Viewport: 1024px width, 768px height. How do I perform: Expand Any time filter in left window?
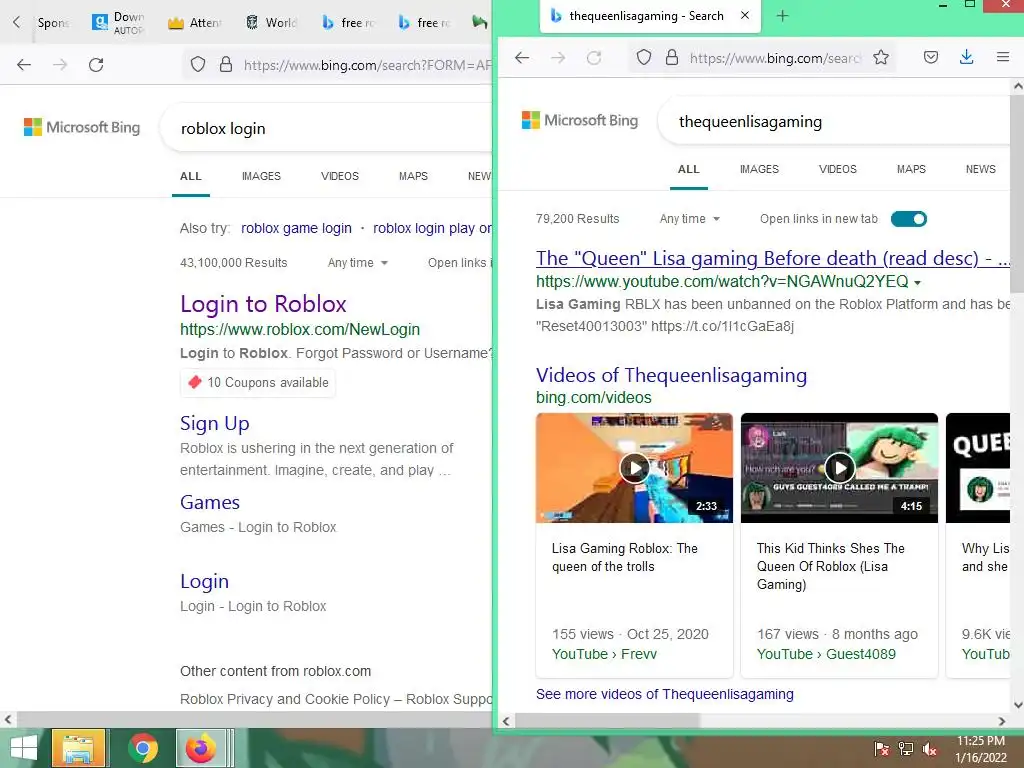[x=358, y=263]
